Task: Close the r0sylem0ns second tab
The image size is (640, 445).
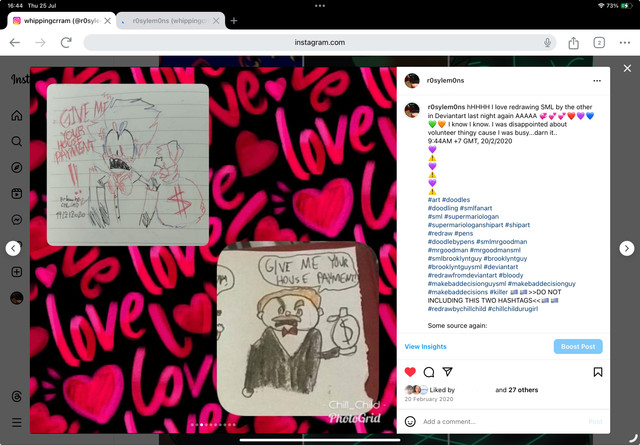Action: (x=216, y=20)
